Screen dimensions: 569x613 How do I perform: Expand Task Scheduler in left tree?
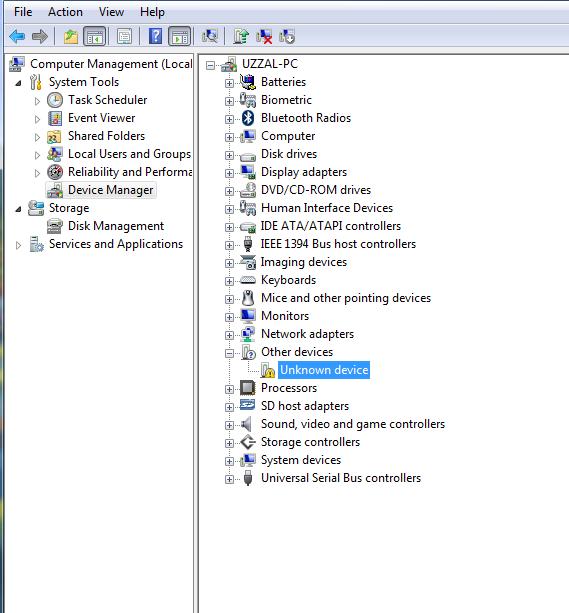tap(37, 101)
